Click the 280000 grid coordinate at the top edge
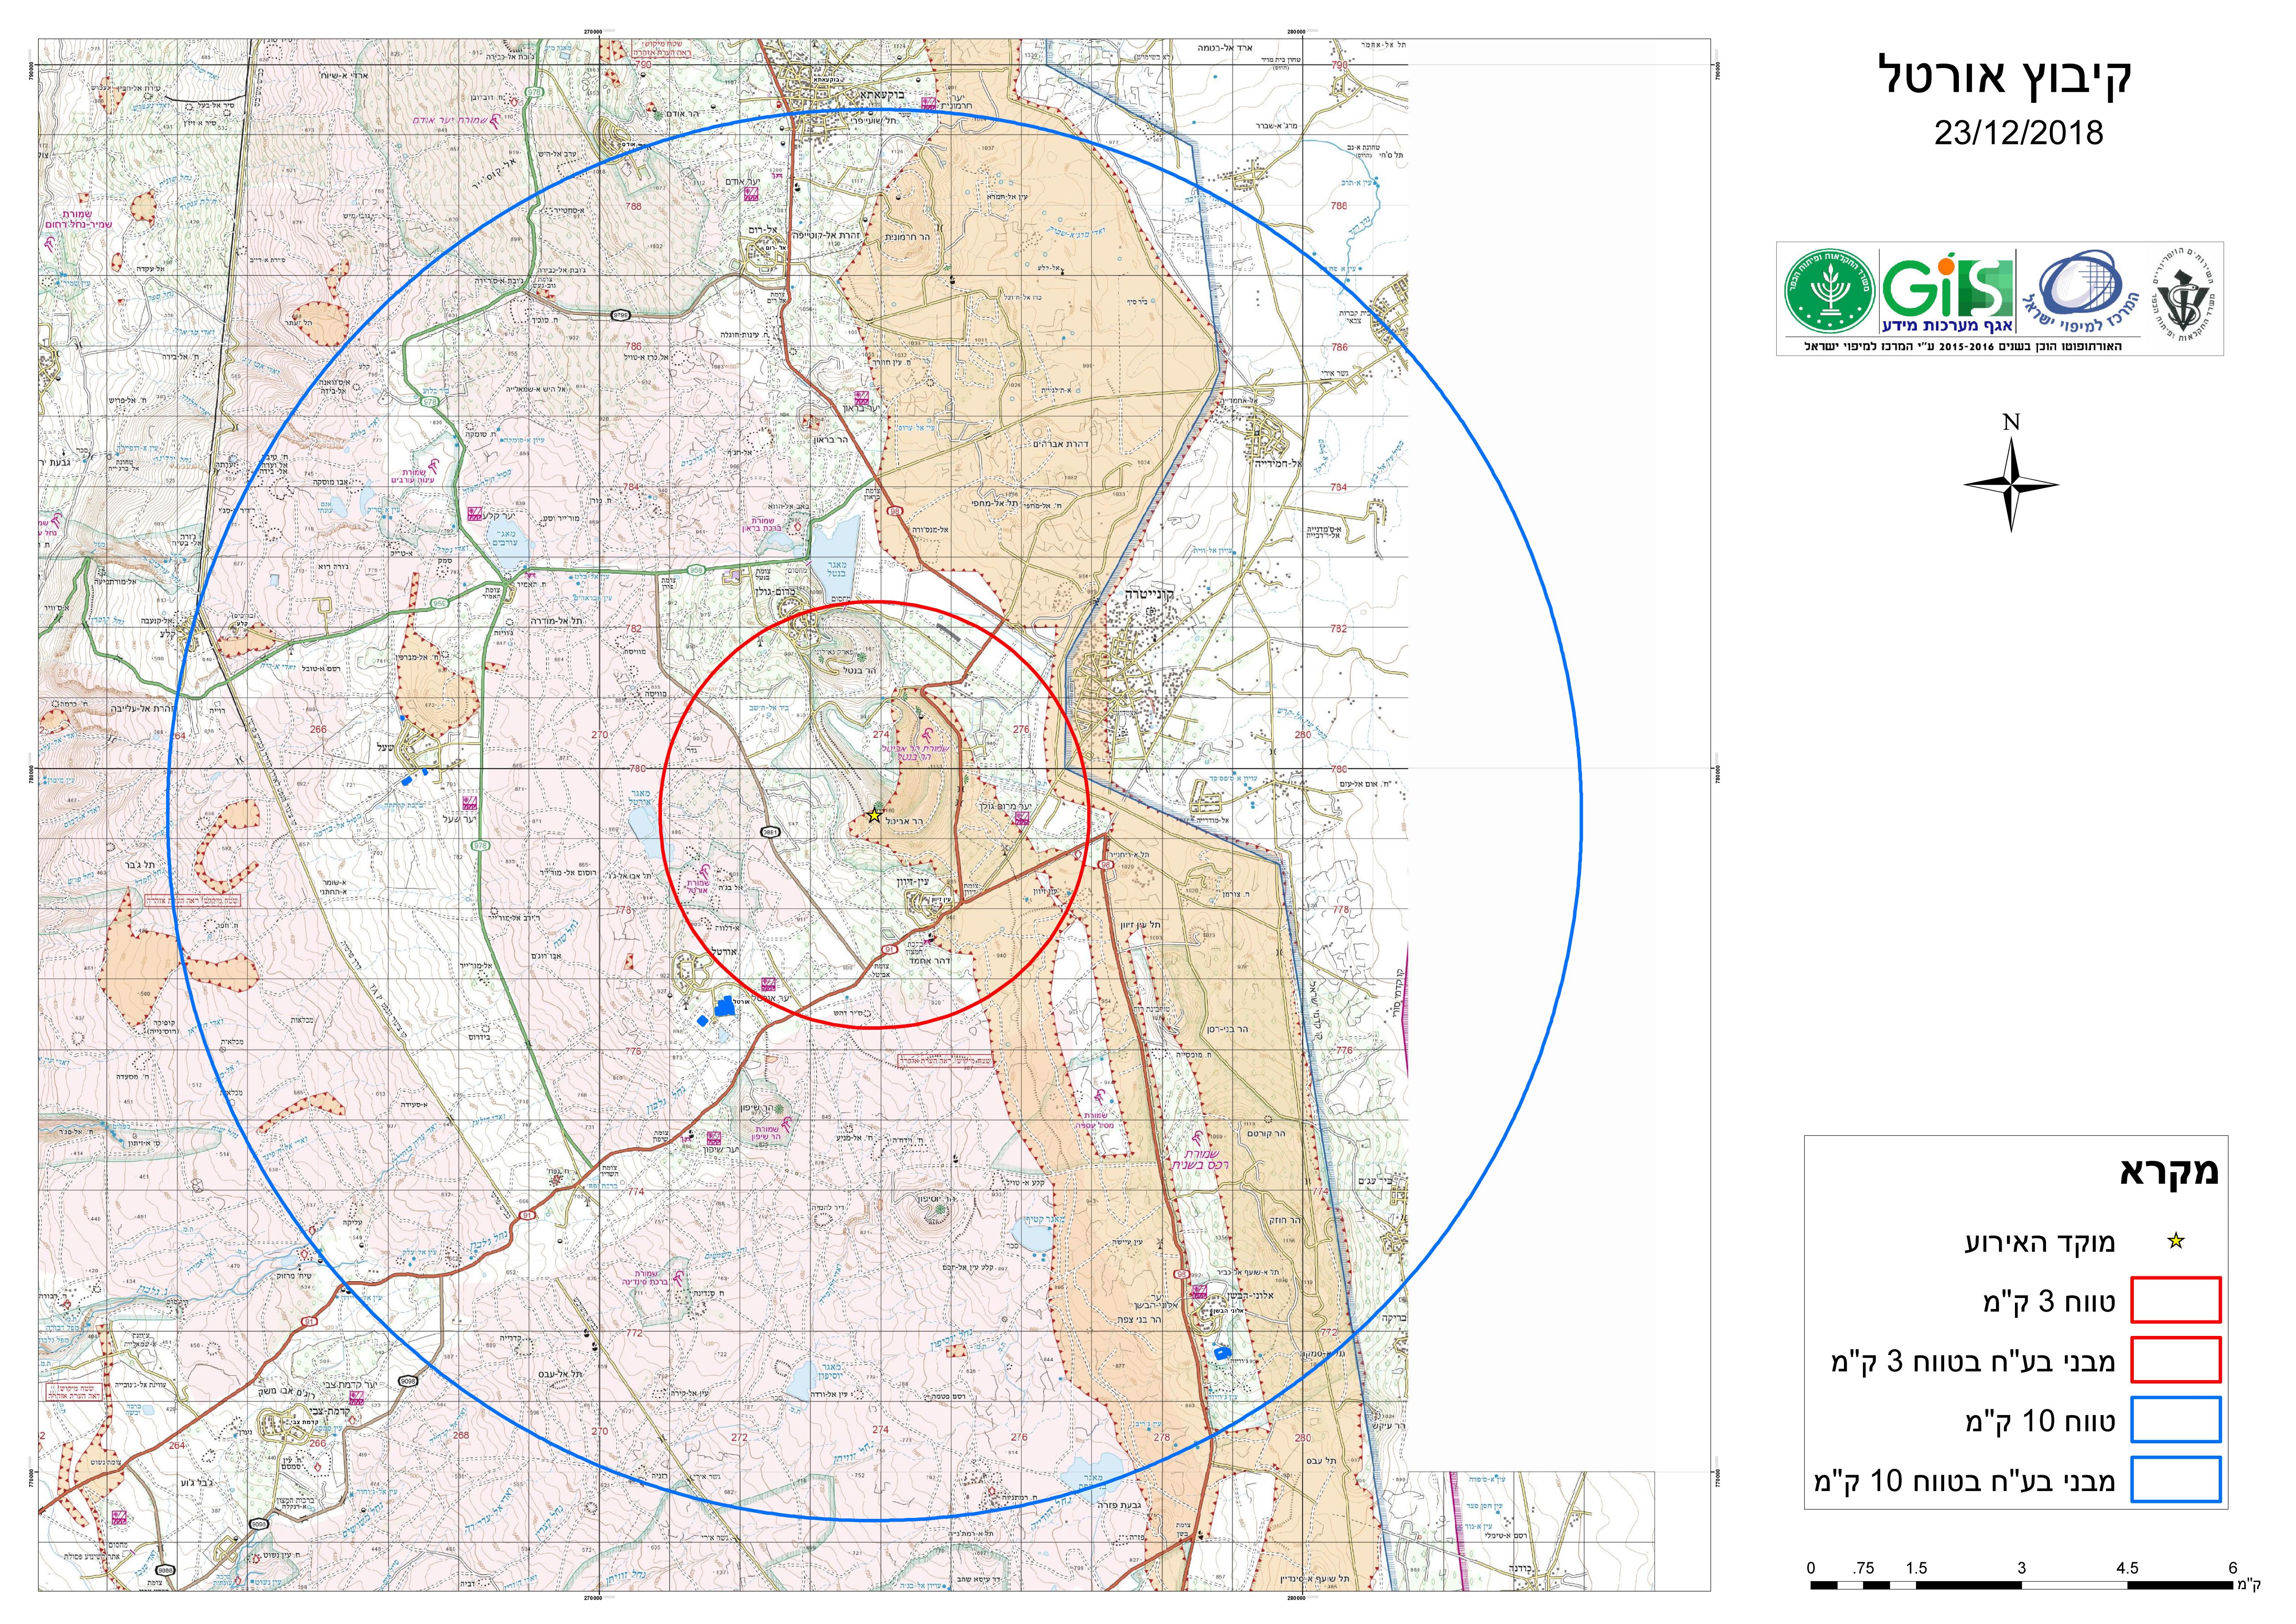This screenshot has height=1624, width=2296. click(1296, 31)
